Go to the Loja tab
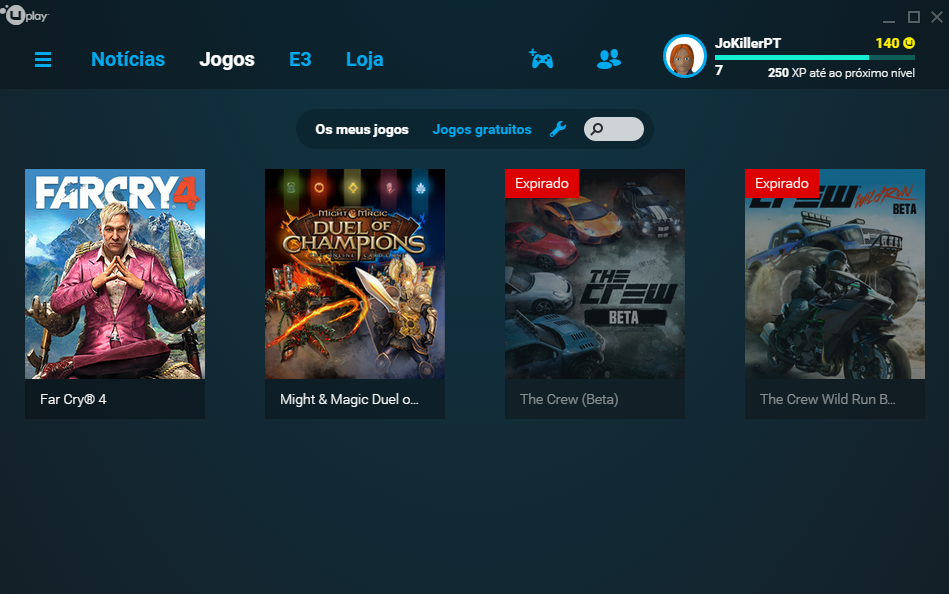 pyautogui.click(x=364, y=59)
